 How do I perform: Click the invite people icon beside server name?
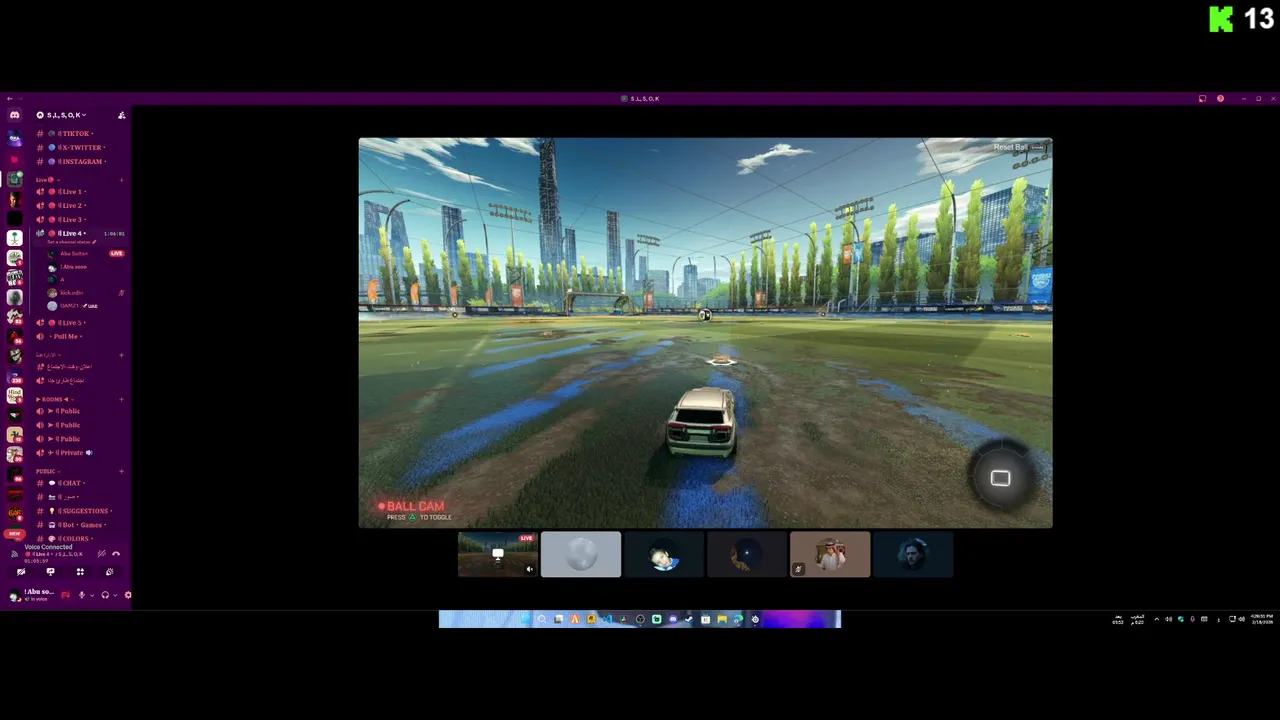coord(122,115)
